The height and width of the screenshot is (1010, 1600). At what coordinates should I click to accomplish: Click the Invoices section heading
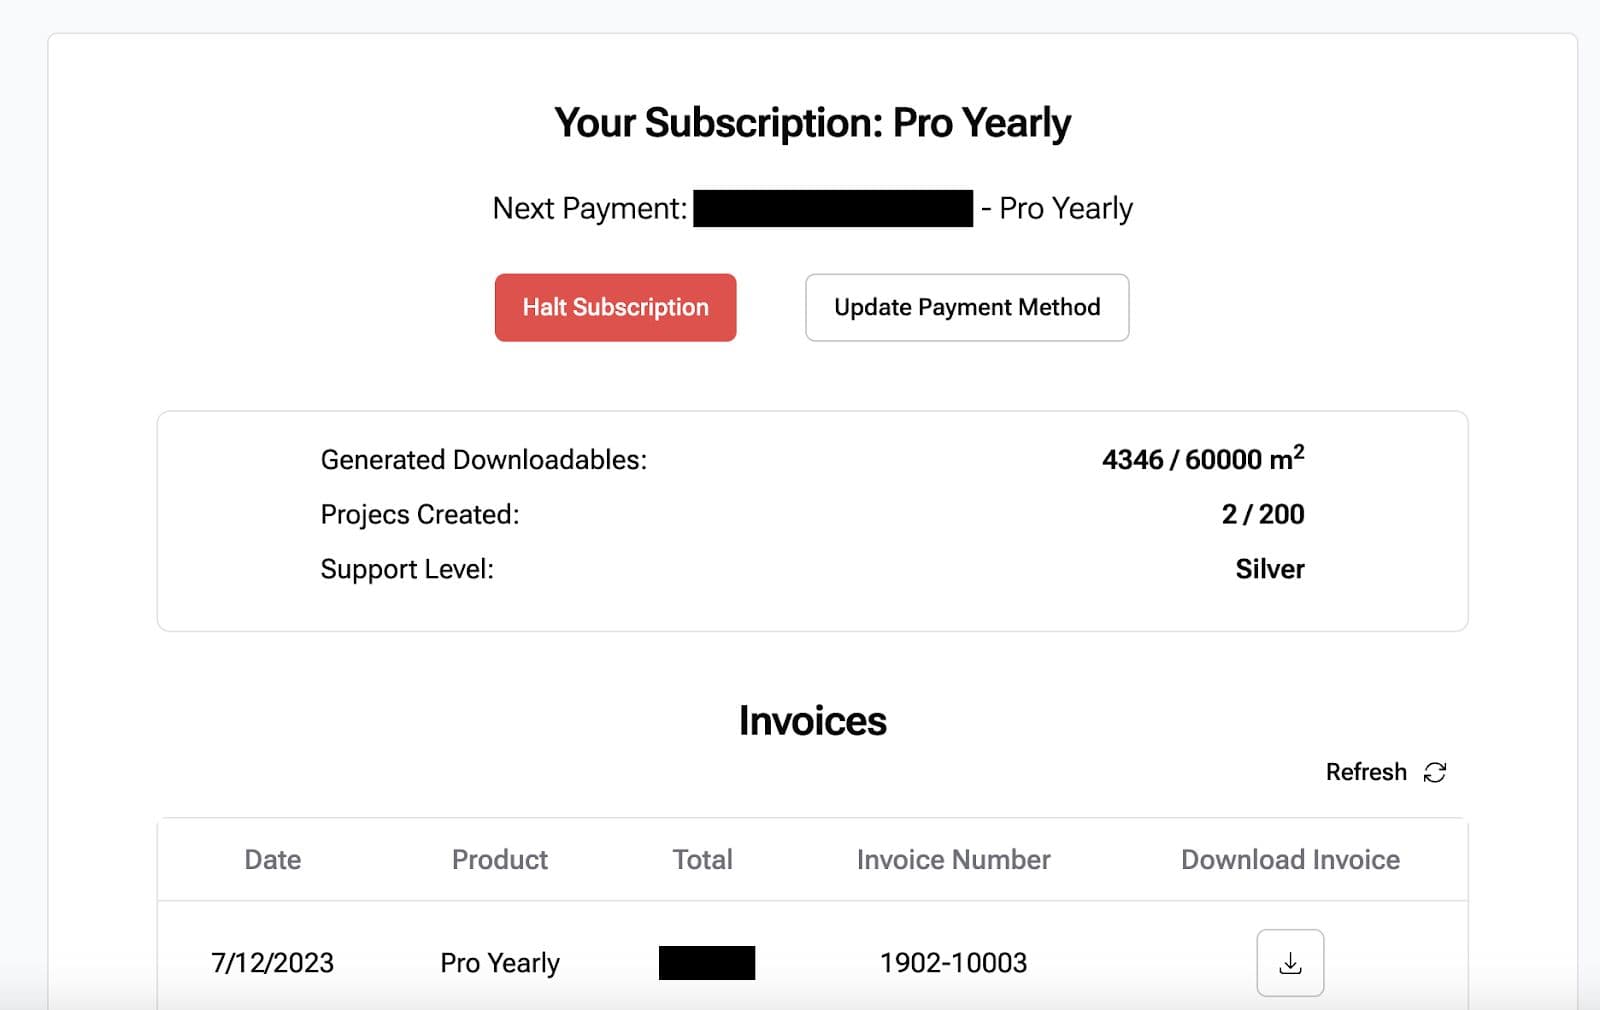tap(812, 721)
